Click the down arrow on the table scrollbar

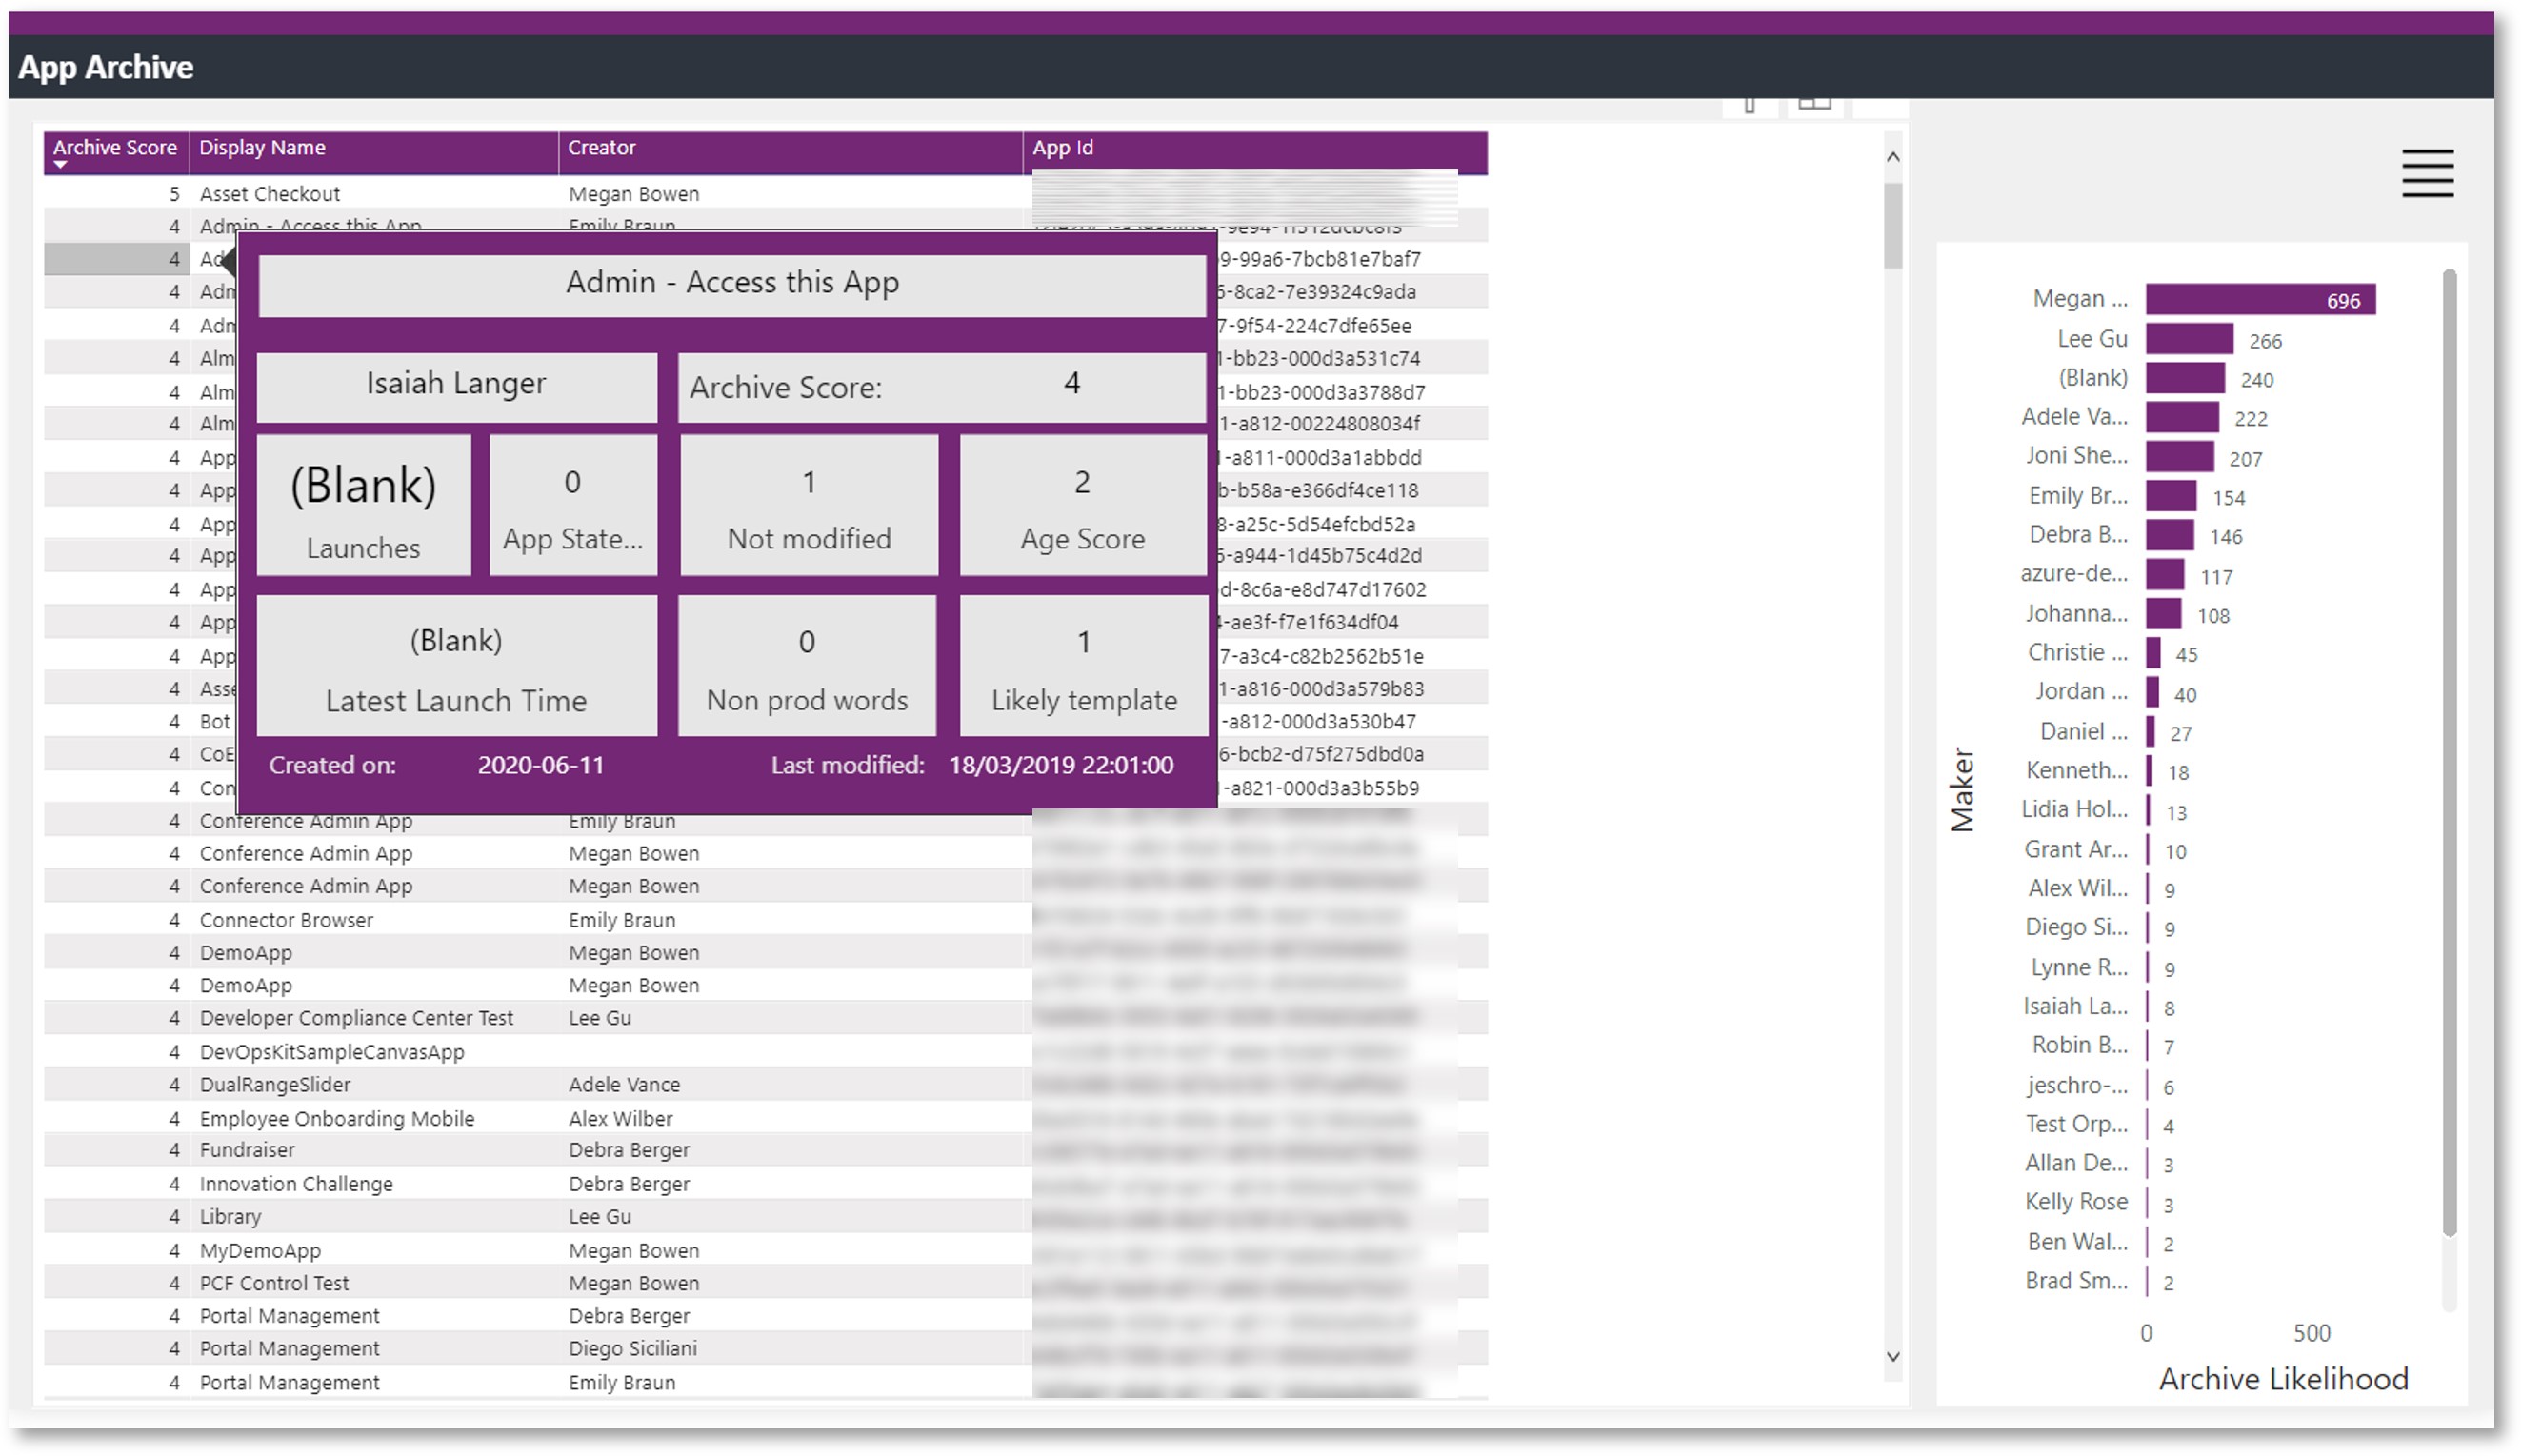click(x=1892, y=1356)
